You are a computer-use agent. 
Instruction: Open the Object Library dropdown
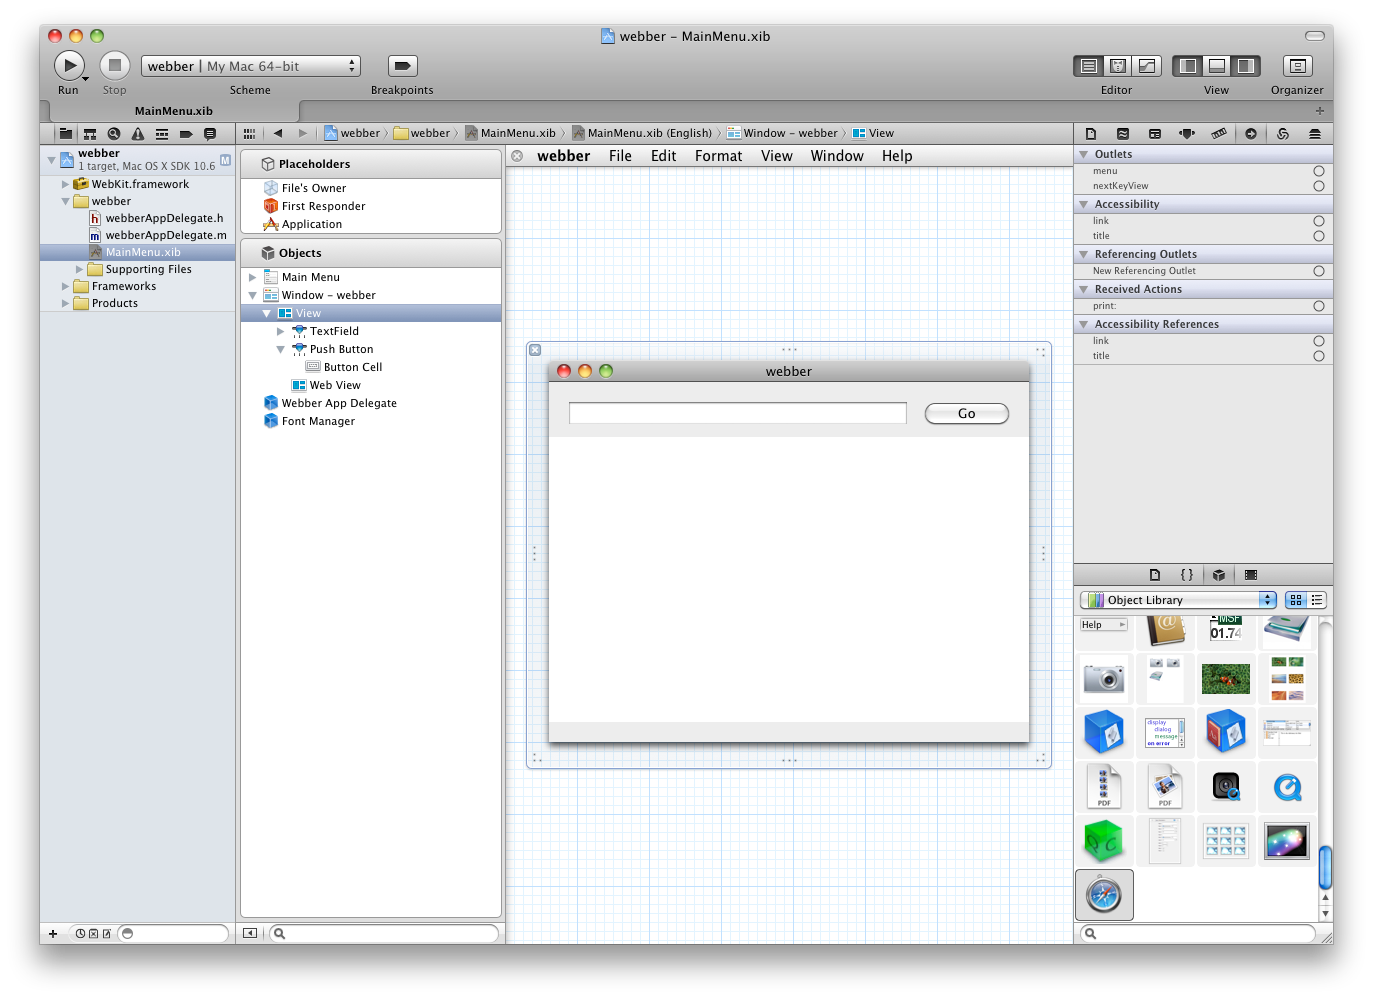point(1179,600)
